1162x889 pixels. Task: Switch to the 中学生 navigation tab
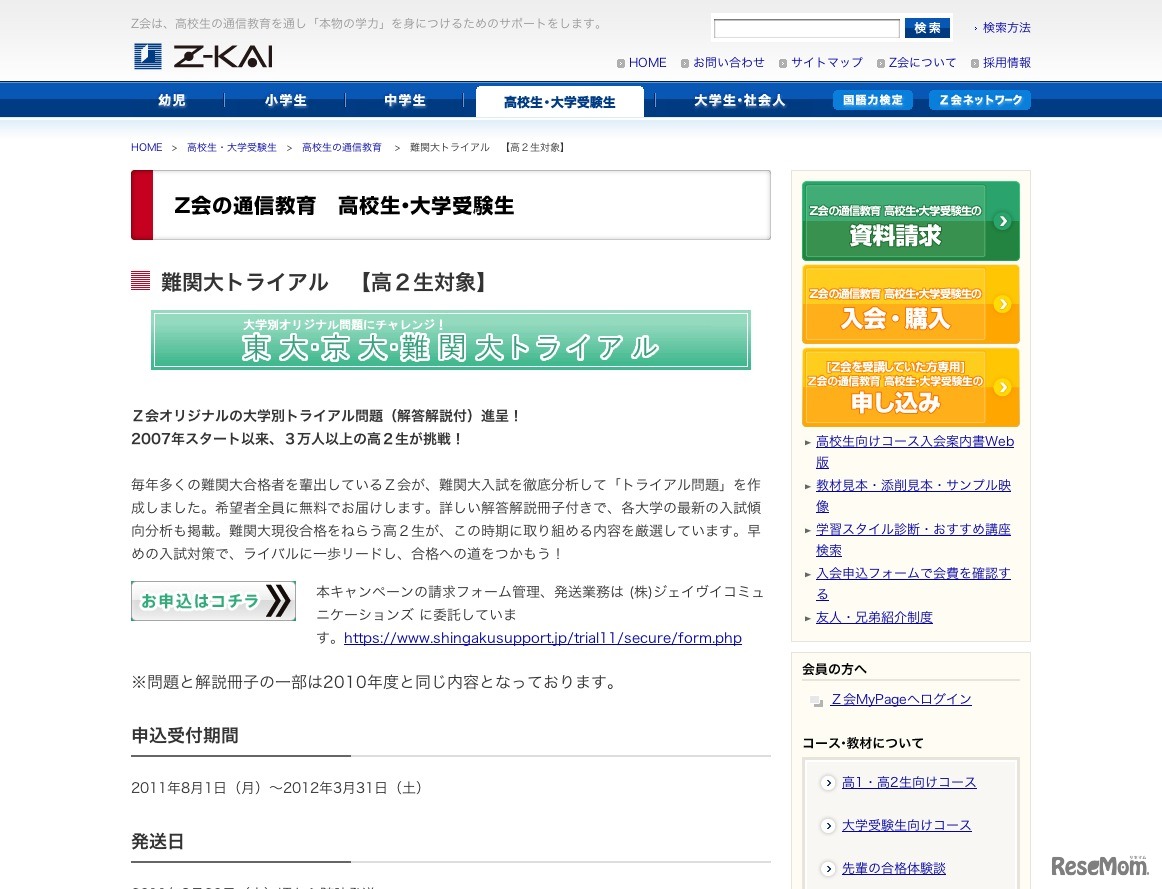click(404, 100)
